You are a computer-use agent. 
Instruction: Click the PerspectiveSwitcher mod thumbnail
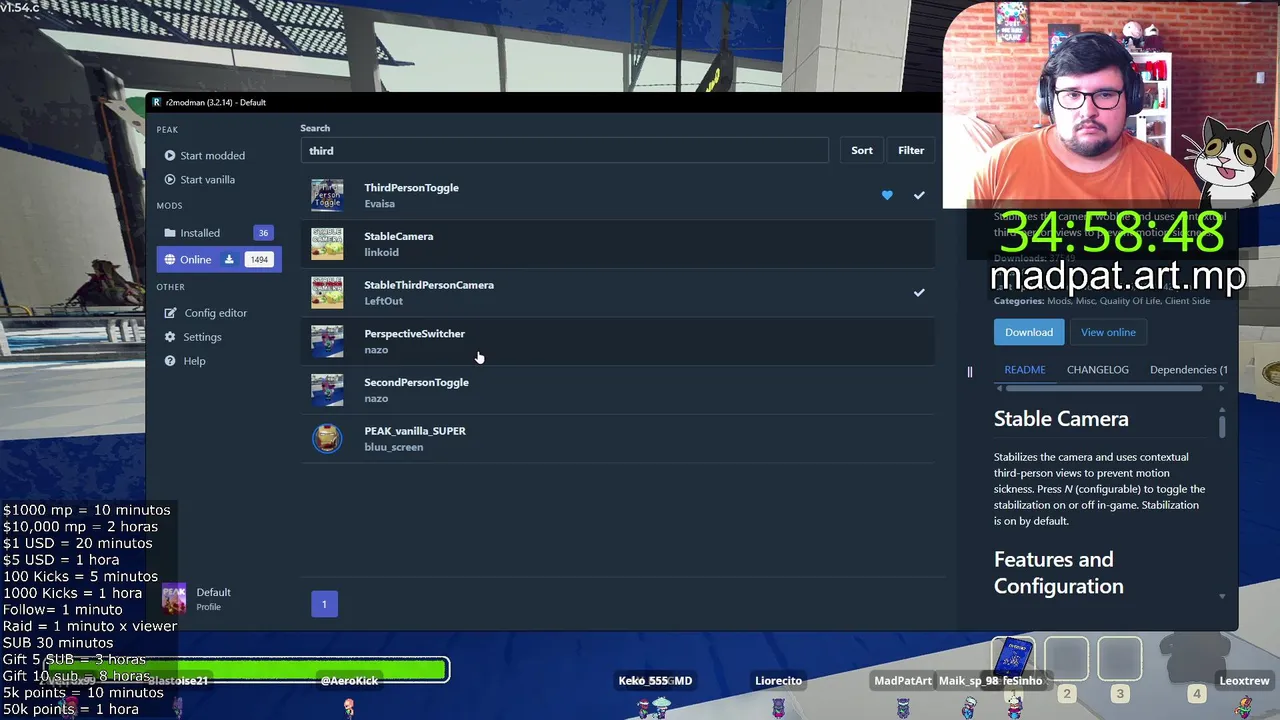(x=327, y=341)
